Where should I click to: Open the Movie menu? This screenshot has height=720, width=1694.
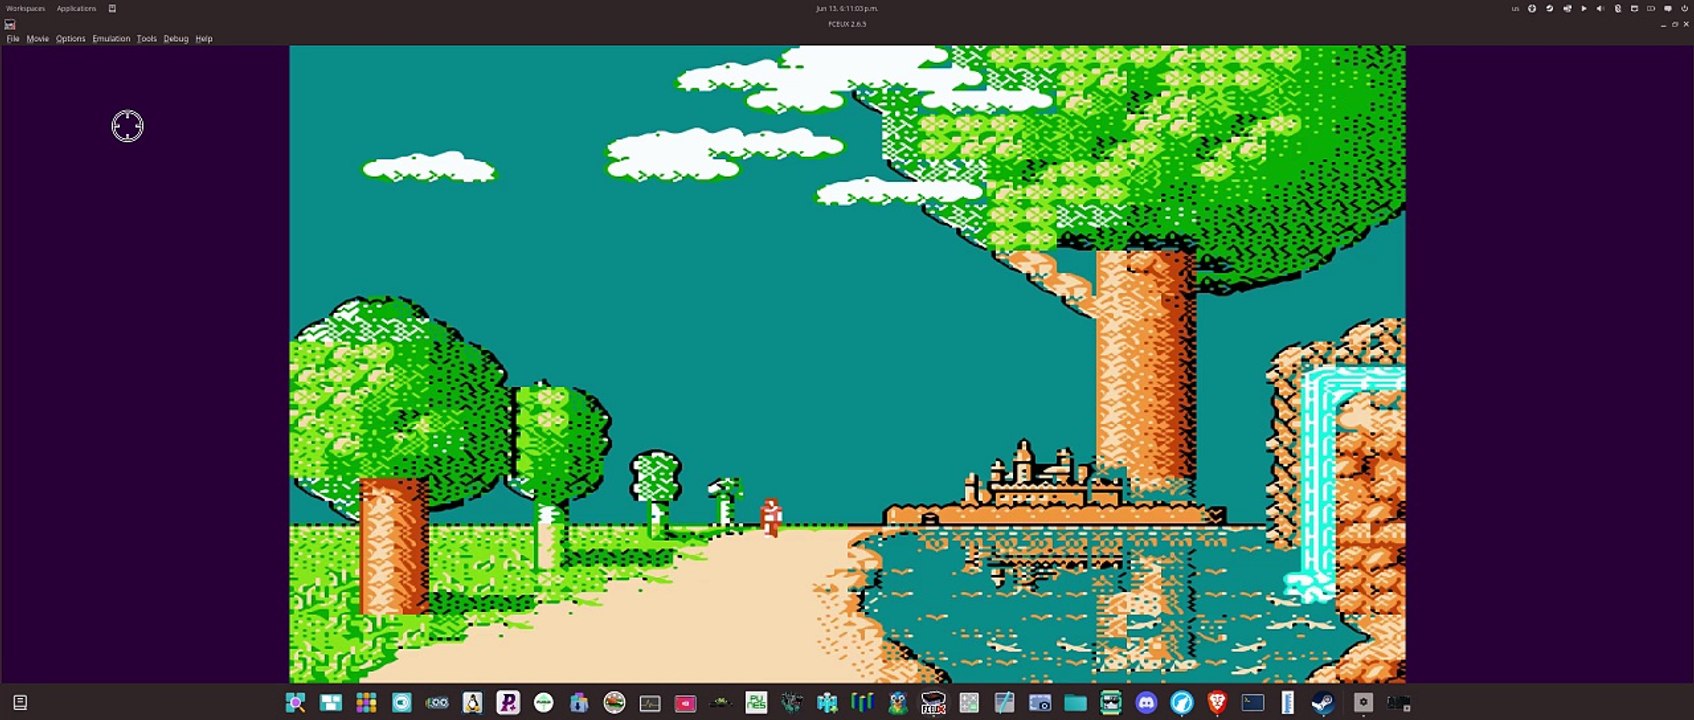(37, 38)
